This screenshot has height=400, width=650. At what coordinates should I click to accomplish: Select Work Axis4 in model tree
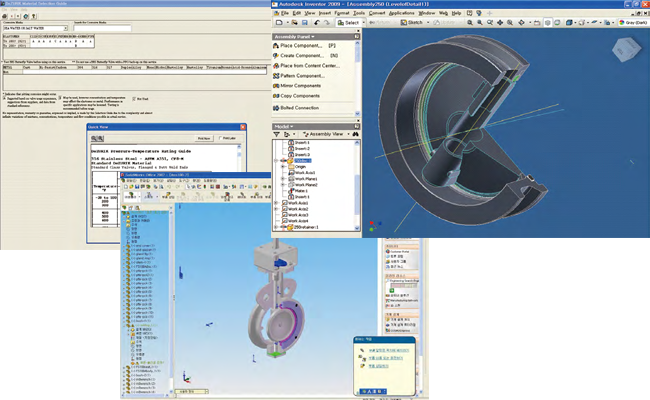point(295,221)
